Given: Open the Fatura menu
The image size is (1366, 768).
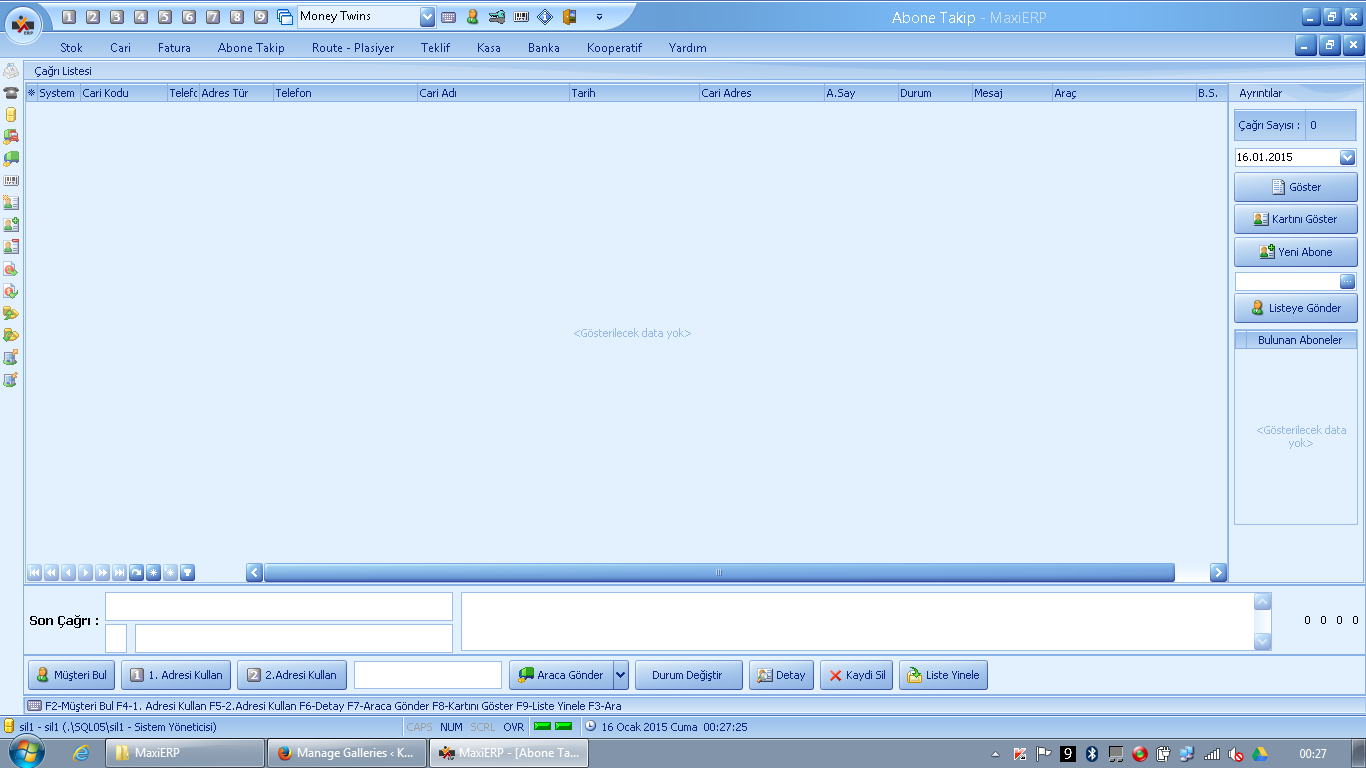Looking at the screenshot, I should pyautogui.click(x=174, y=48).
